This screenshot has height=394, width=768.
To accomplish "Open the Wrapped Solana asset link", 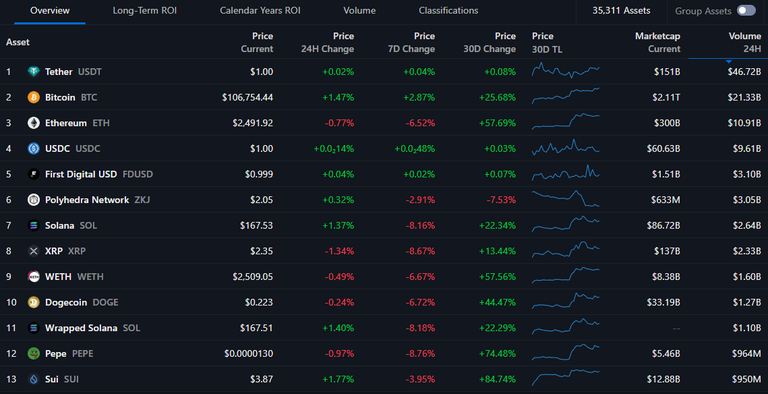I will pos(81,328).
